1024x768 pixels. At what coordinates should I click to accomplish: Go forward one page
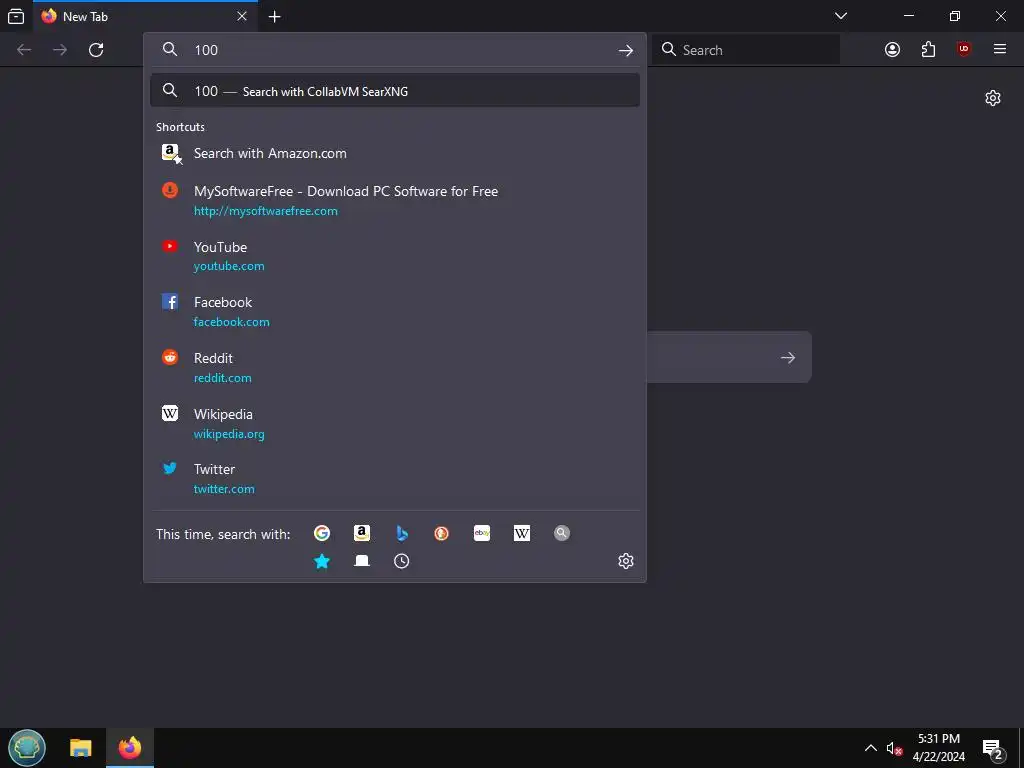[60, 50]
